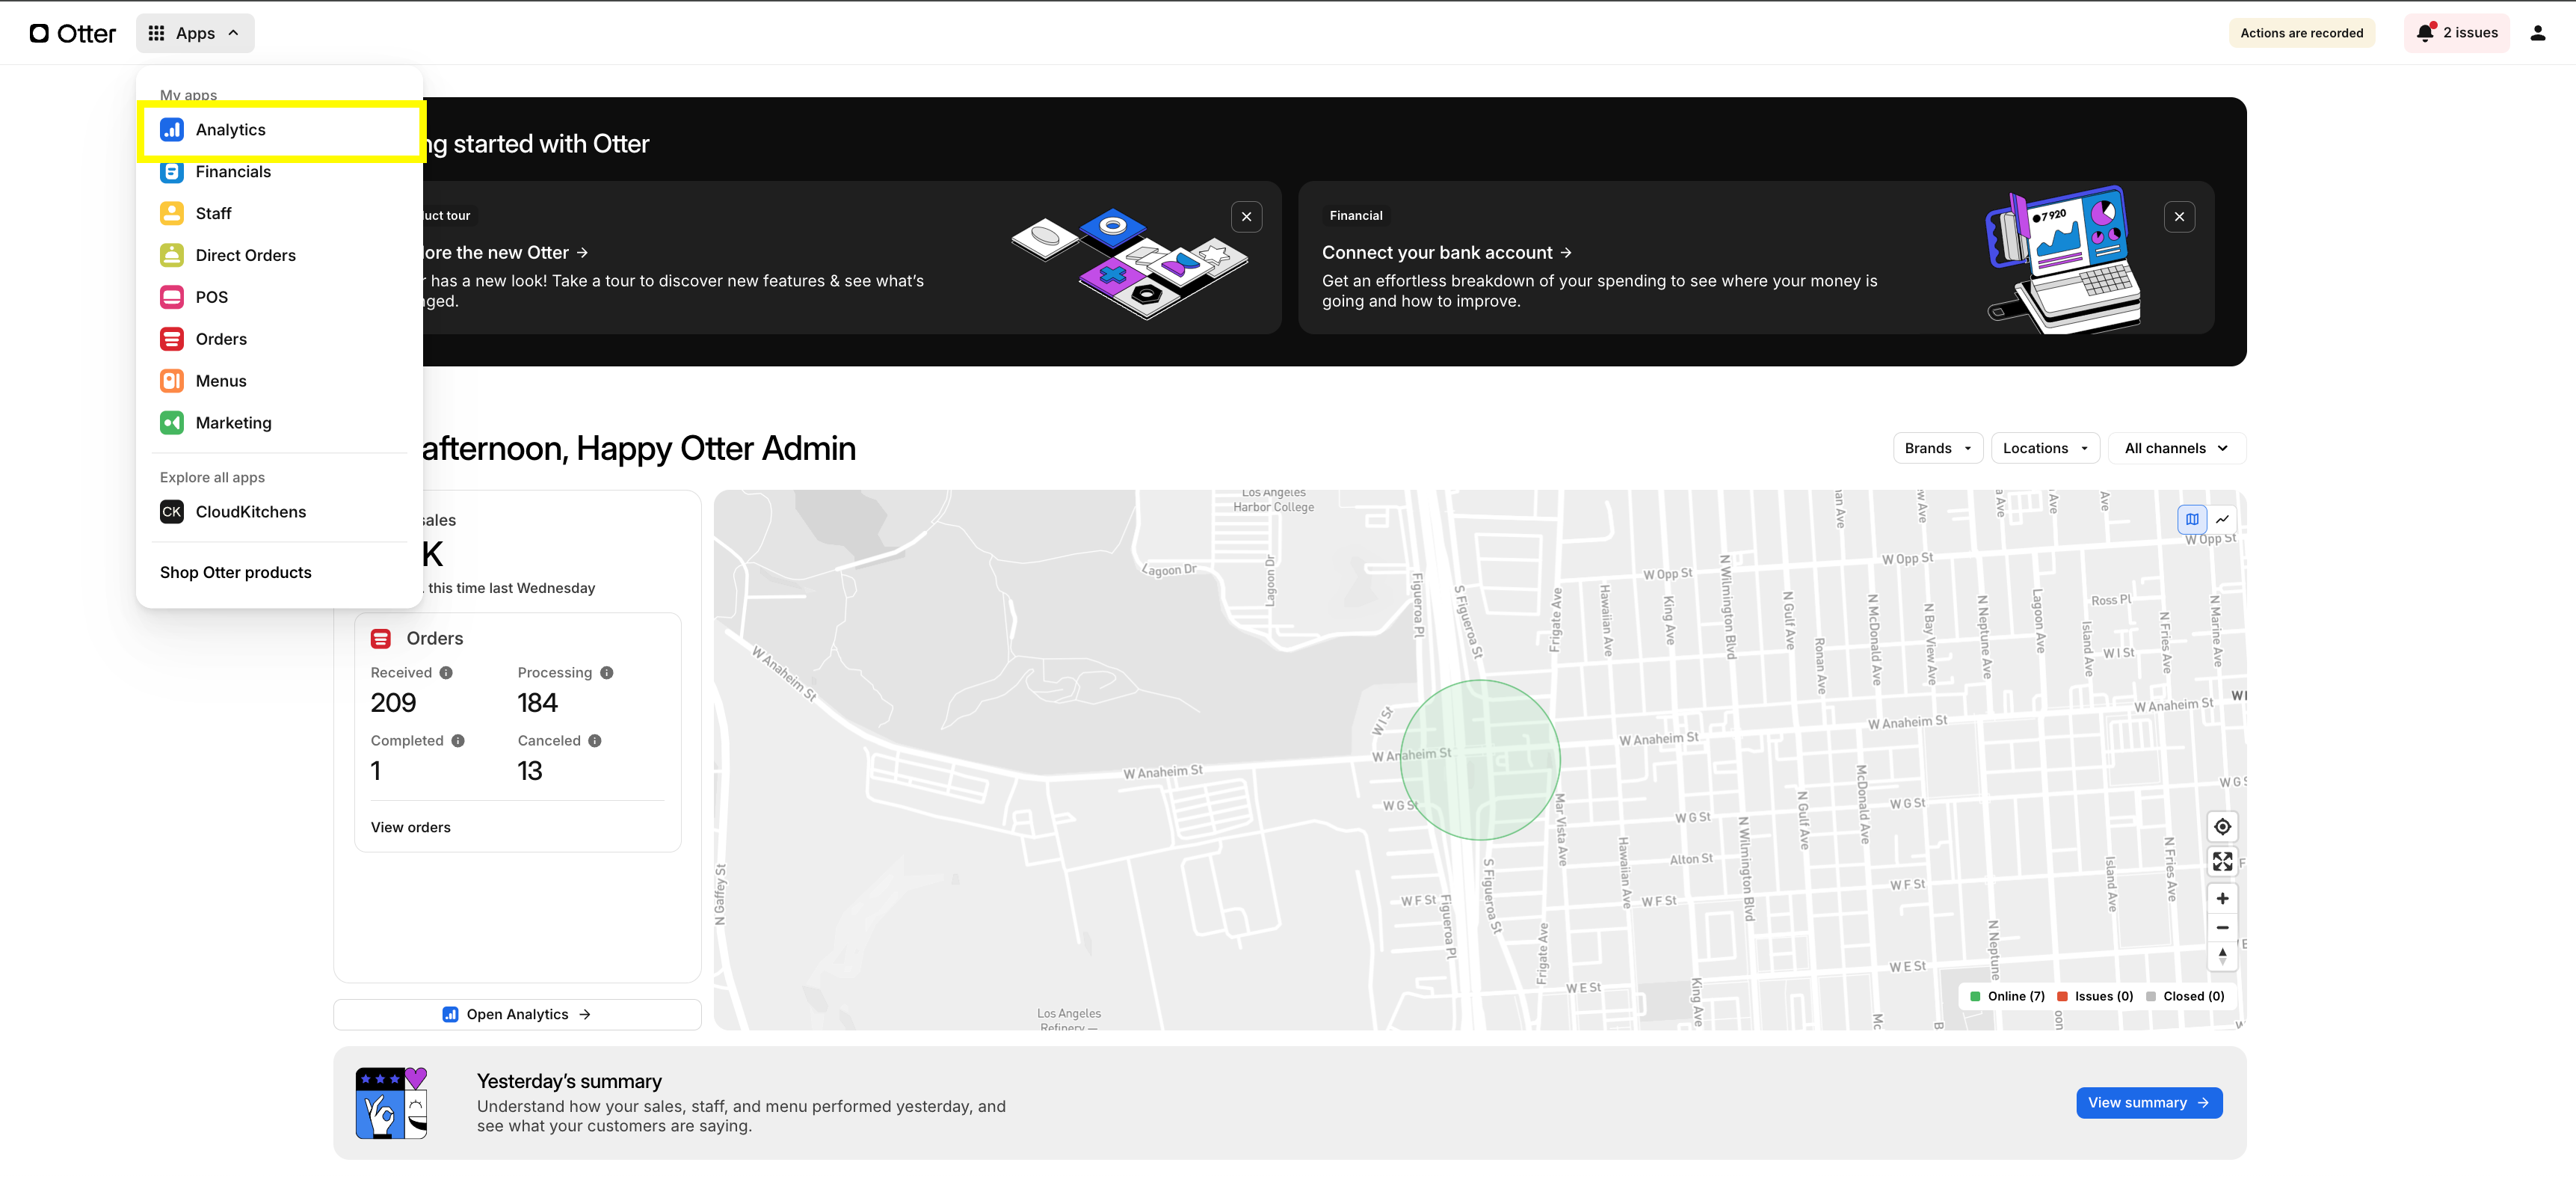The image size is (2576, 1177).
Task: Click received count 209
Action: (393, 703)
